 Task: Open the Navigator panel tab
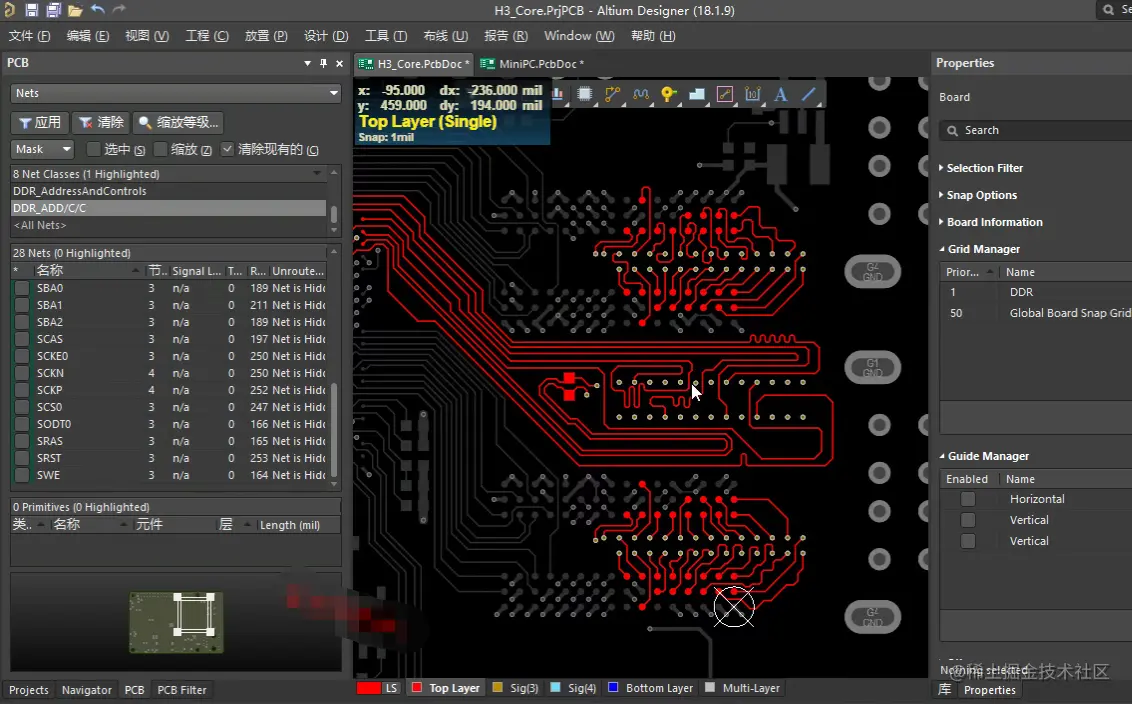click(x=87, y=690)
